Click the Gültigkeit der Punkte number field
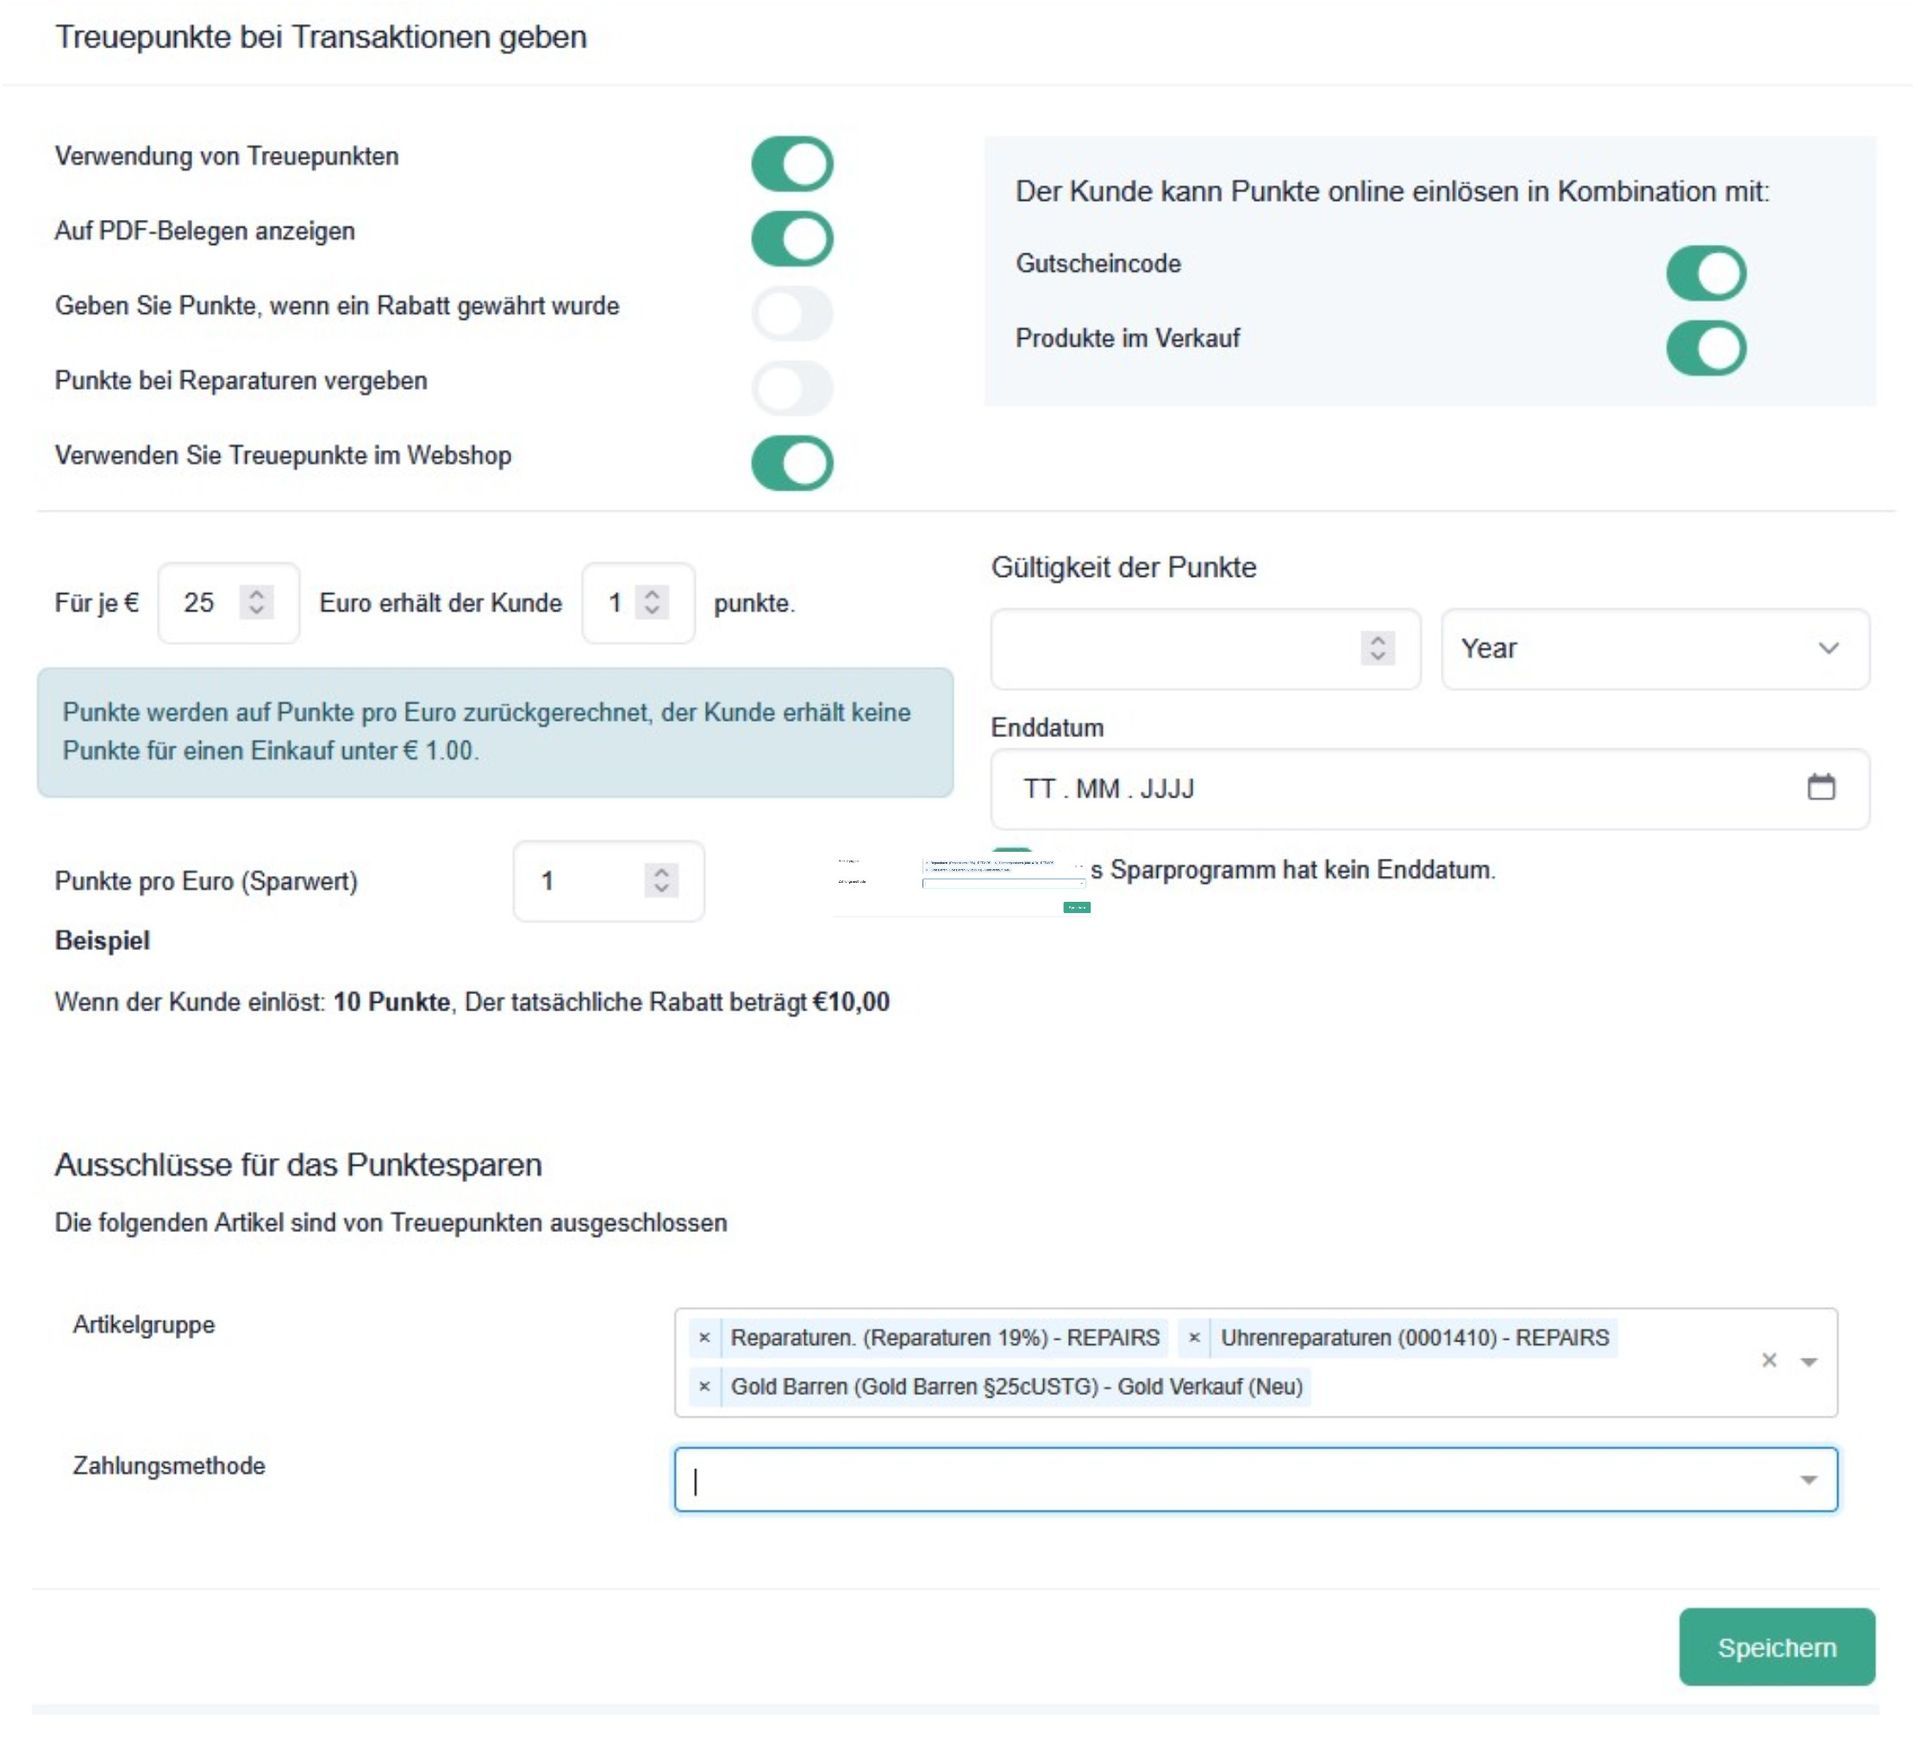The image size is (1920, 1764). (x=1205, y=649)
